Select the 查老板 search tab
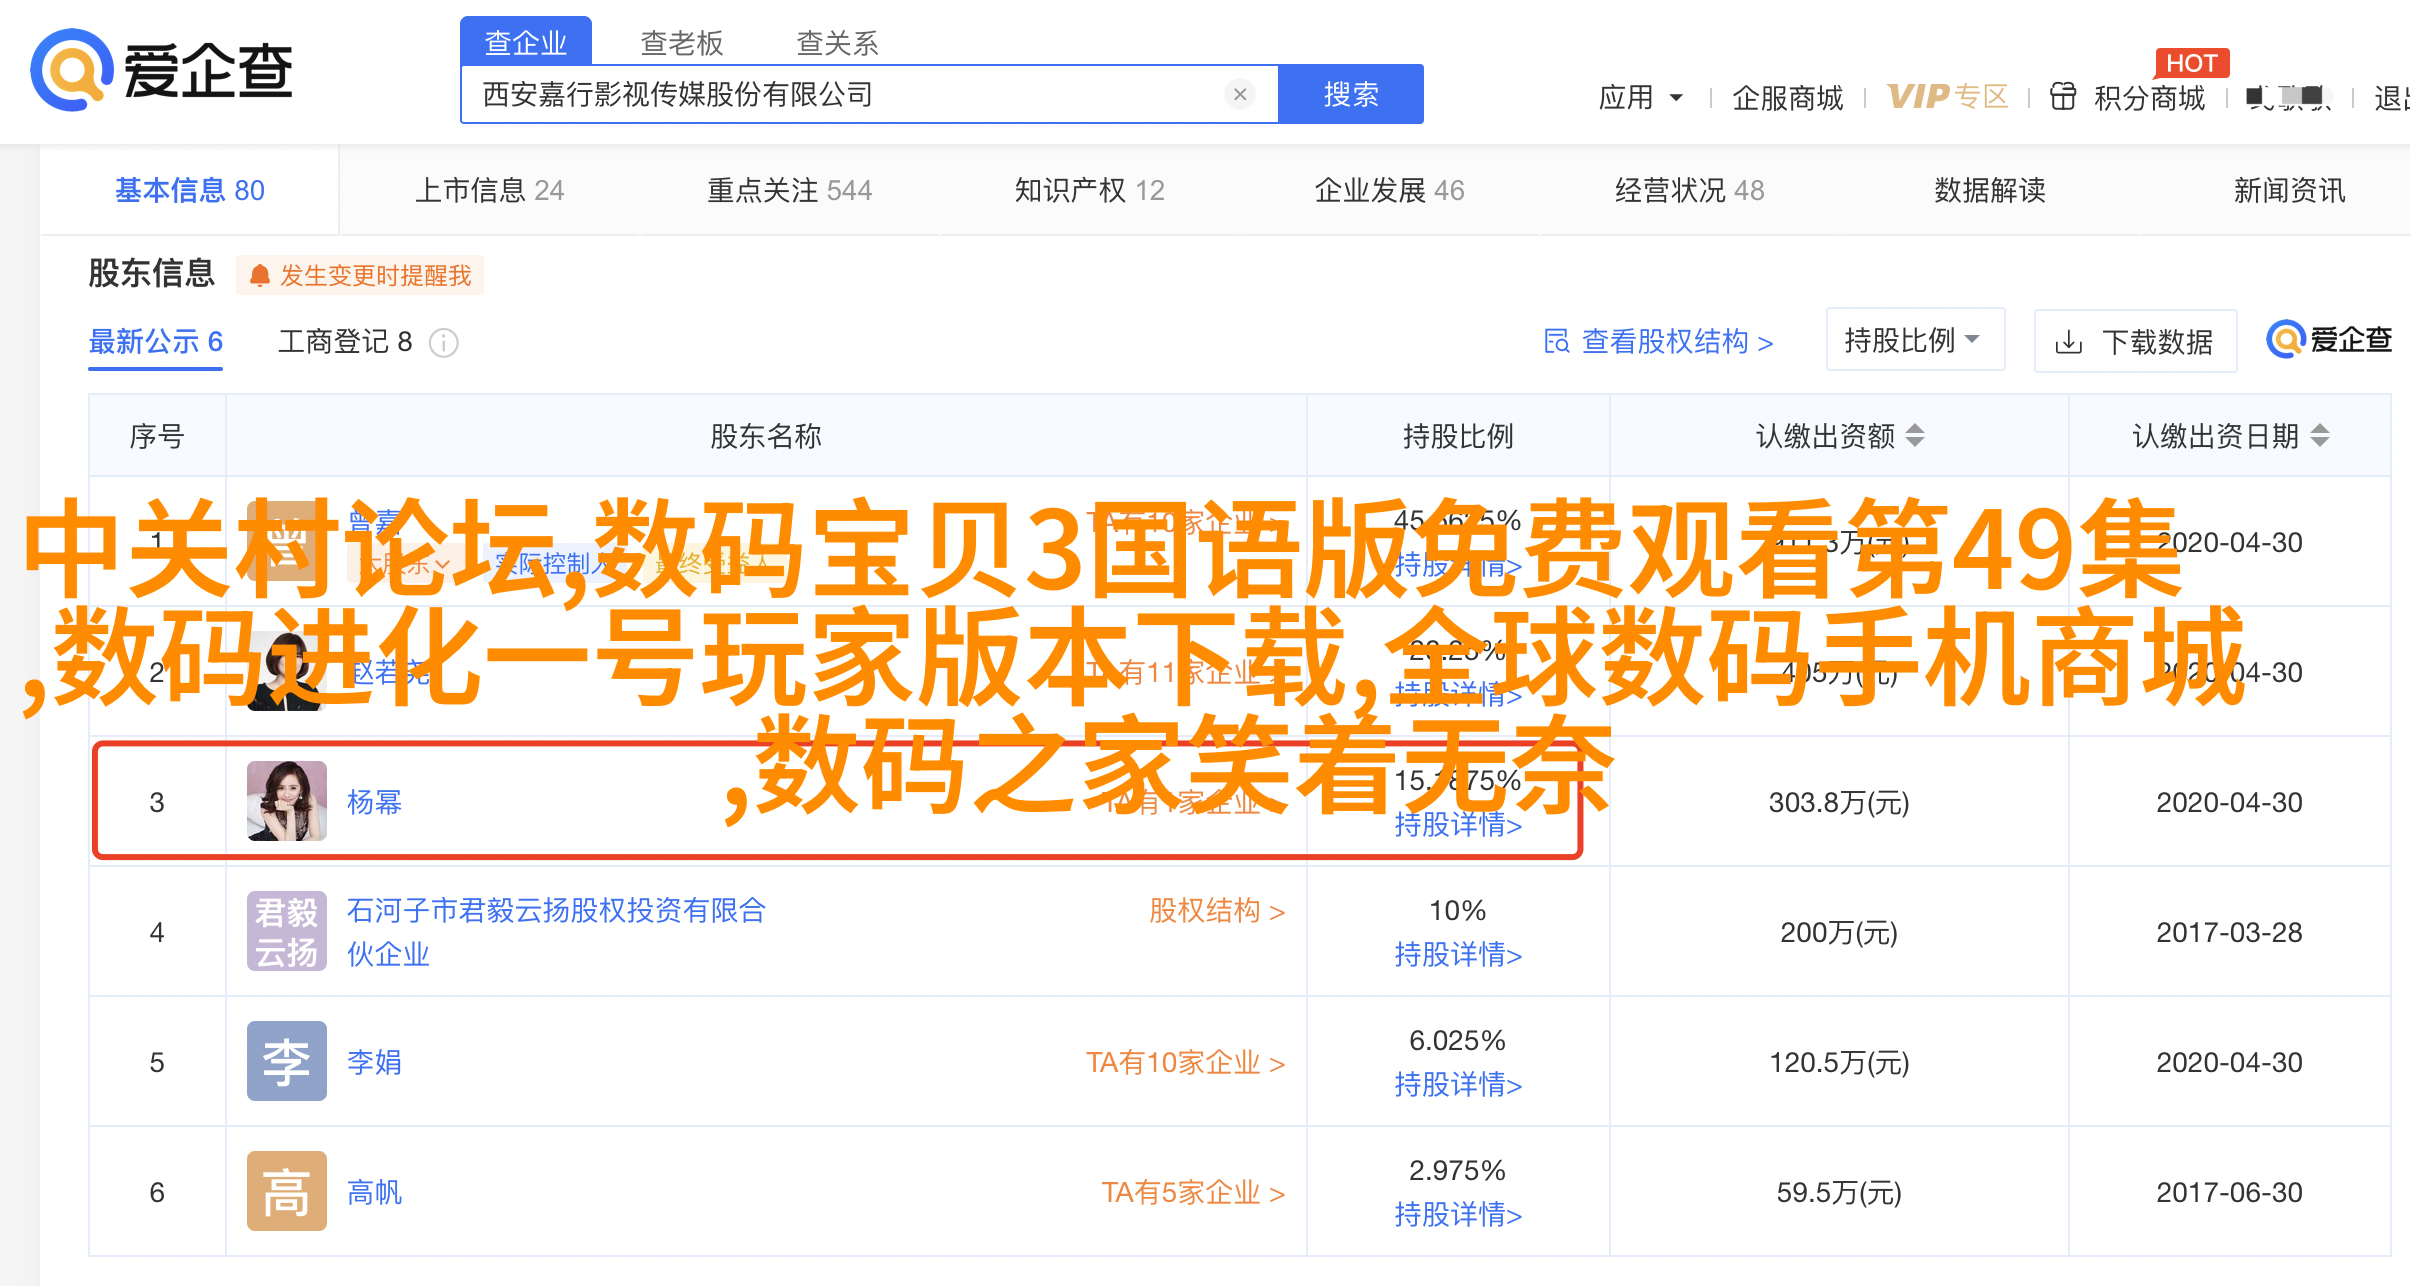The image size is (2410, 1286). click(x=682, y=42)
